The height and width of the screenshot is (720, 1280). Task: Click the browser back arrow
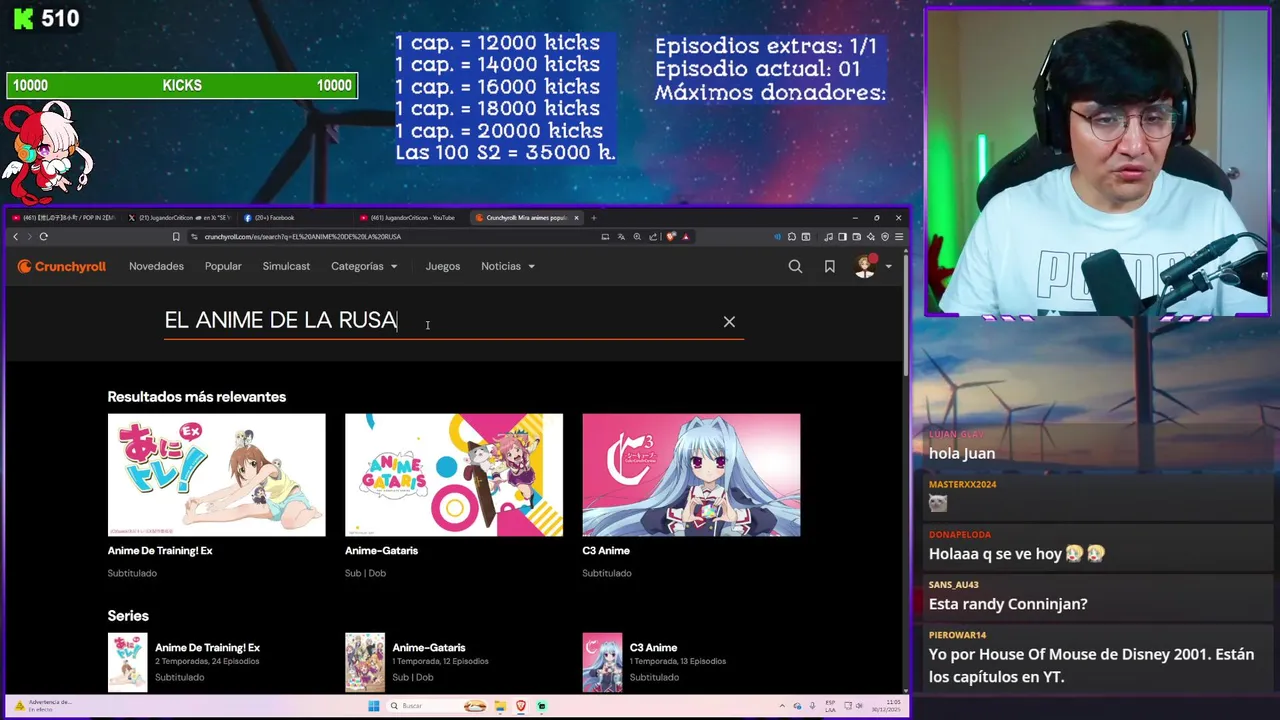(x=15, y=237)
